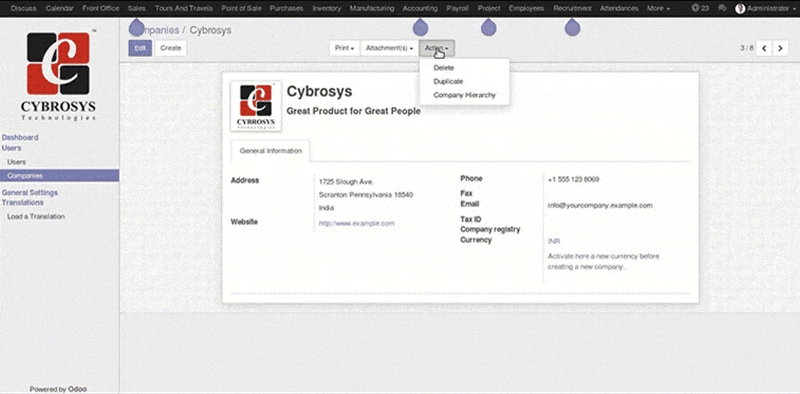Open the Attachment(s) dropdown

(389, 48)
